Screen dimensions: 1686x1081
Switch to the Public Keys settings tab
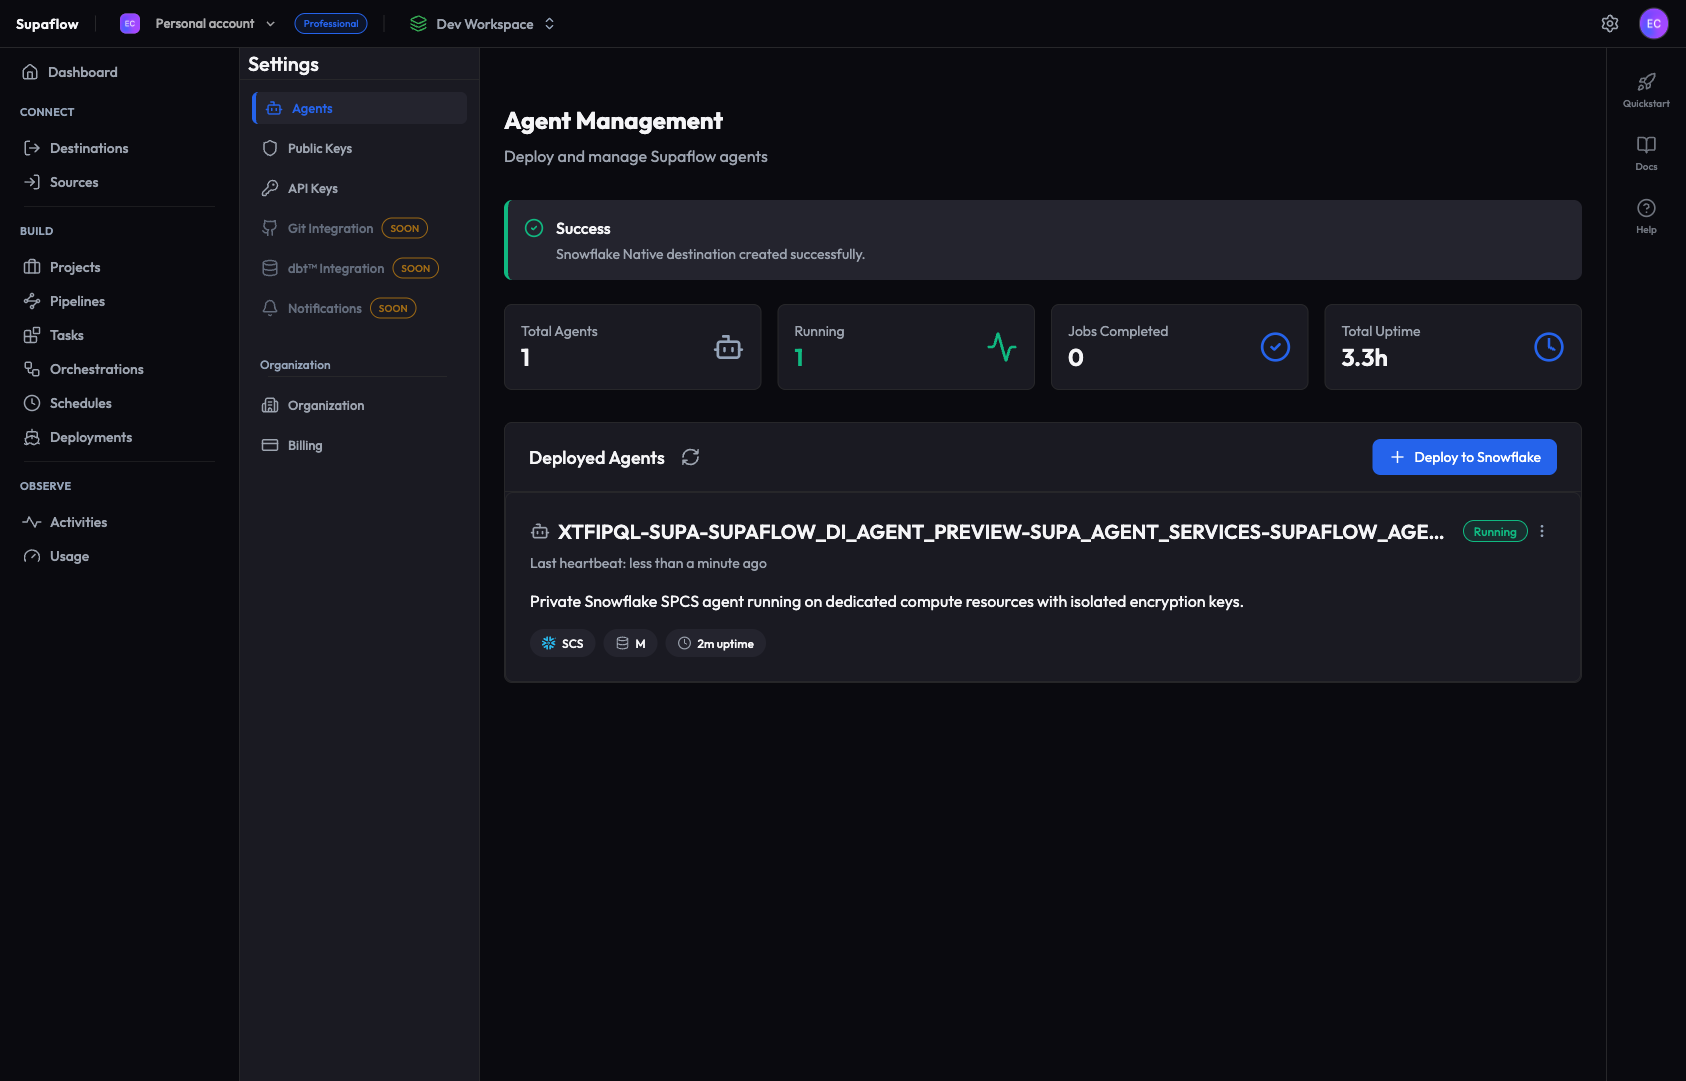click(x=319, y=148)
